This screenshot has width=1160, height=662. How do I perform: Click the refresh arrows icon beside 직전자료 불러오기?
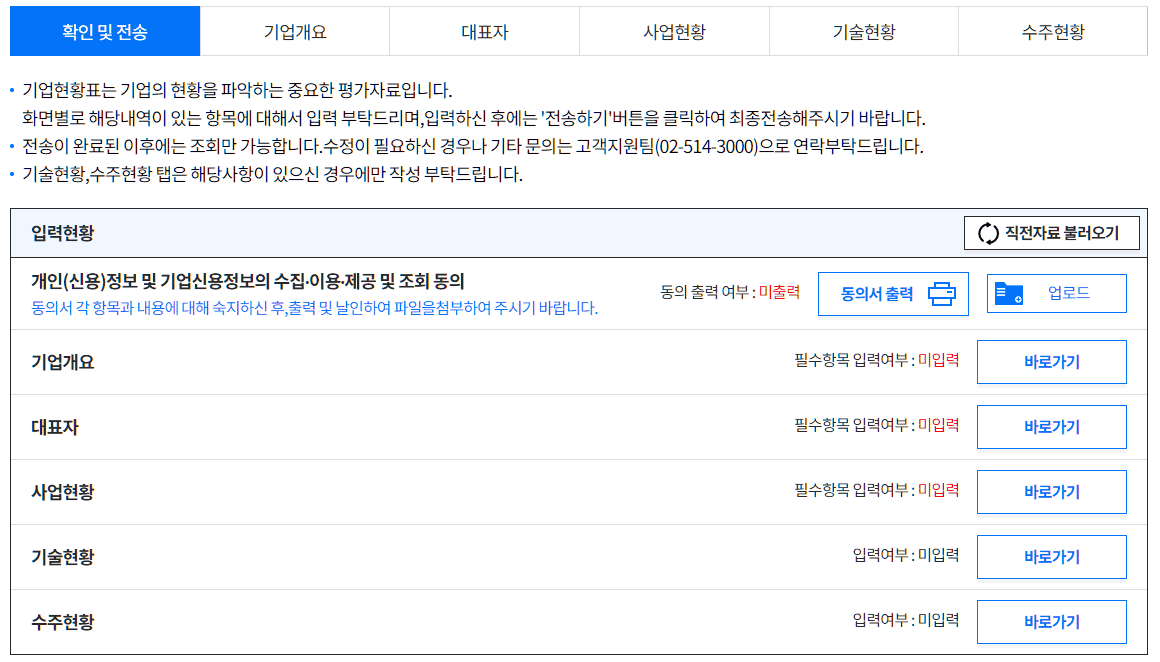(988, 234)
